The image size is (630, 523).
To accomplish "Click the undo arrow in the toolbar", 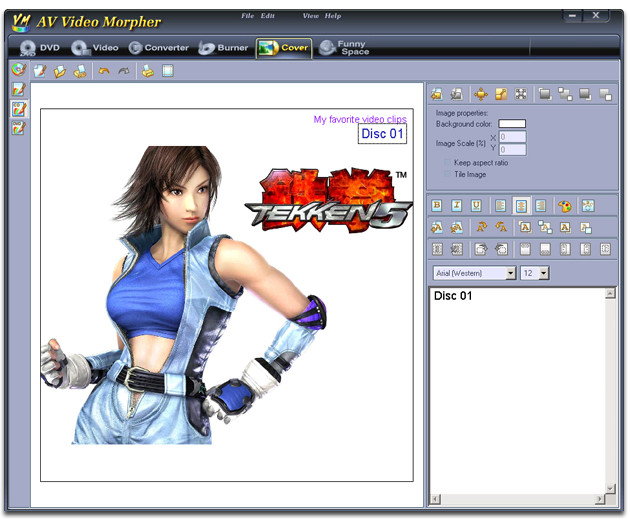I will 104,71.
